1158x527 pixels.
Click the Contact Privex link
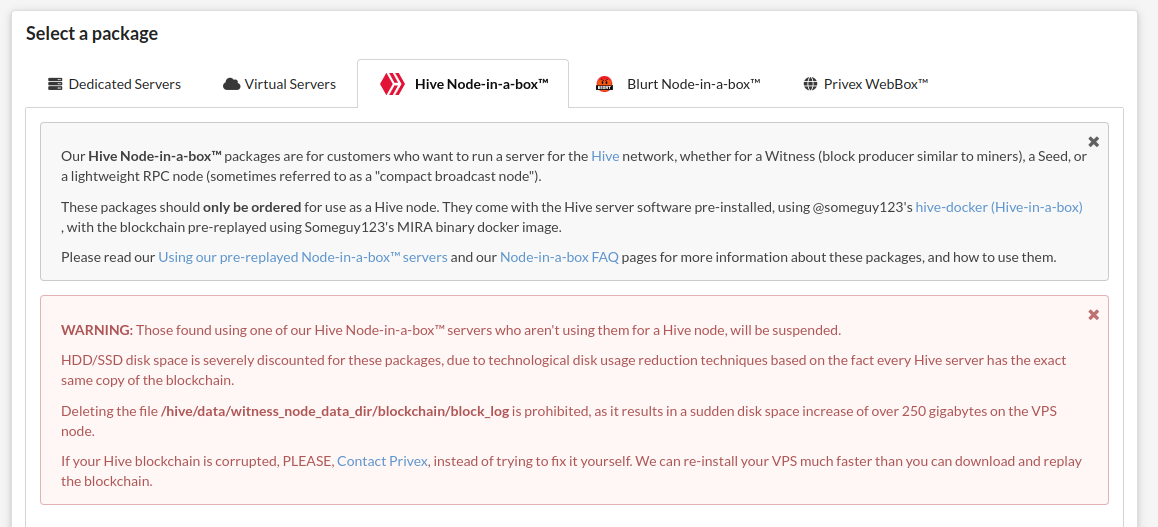point(383,461)
